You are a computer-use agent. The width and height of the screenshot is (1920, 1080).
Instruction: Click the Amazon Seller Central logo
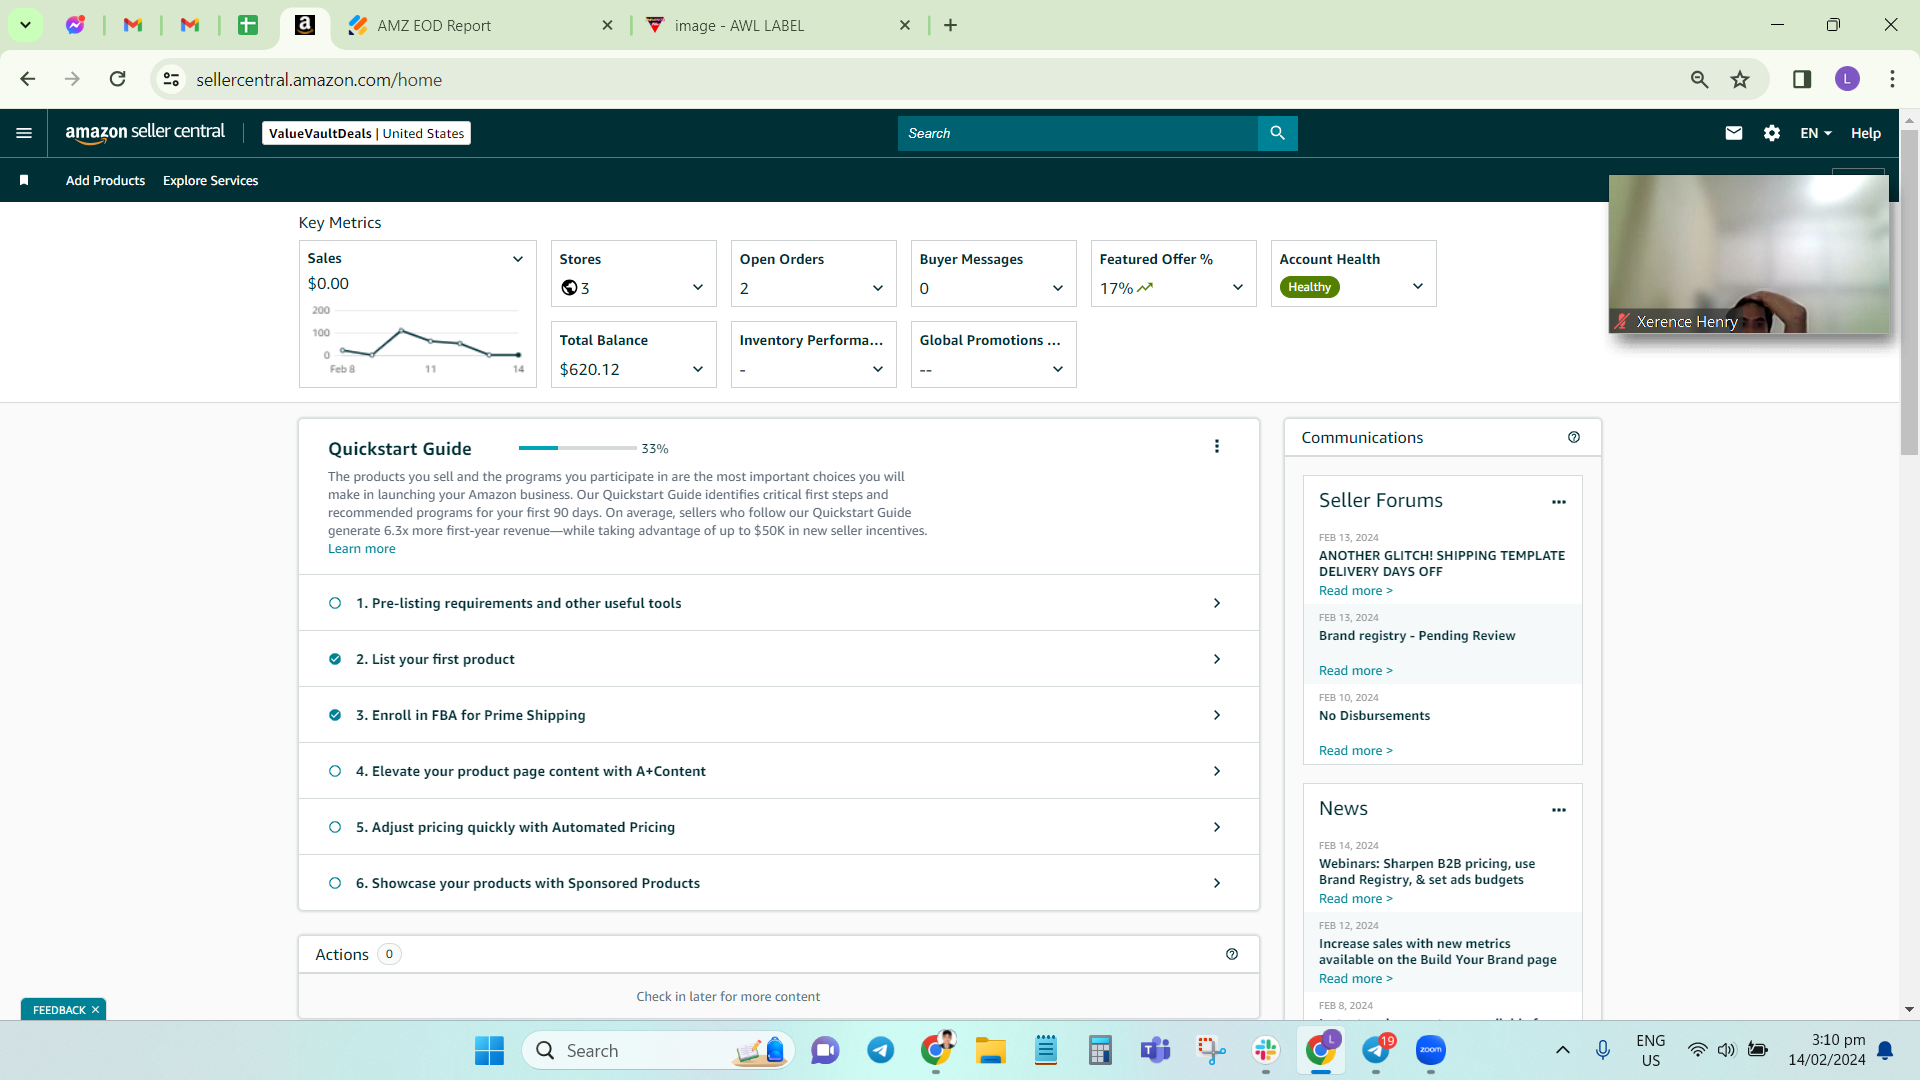click(145, 133)
